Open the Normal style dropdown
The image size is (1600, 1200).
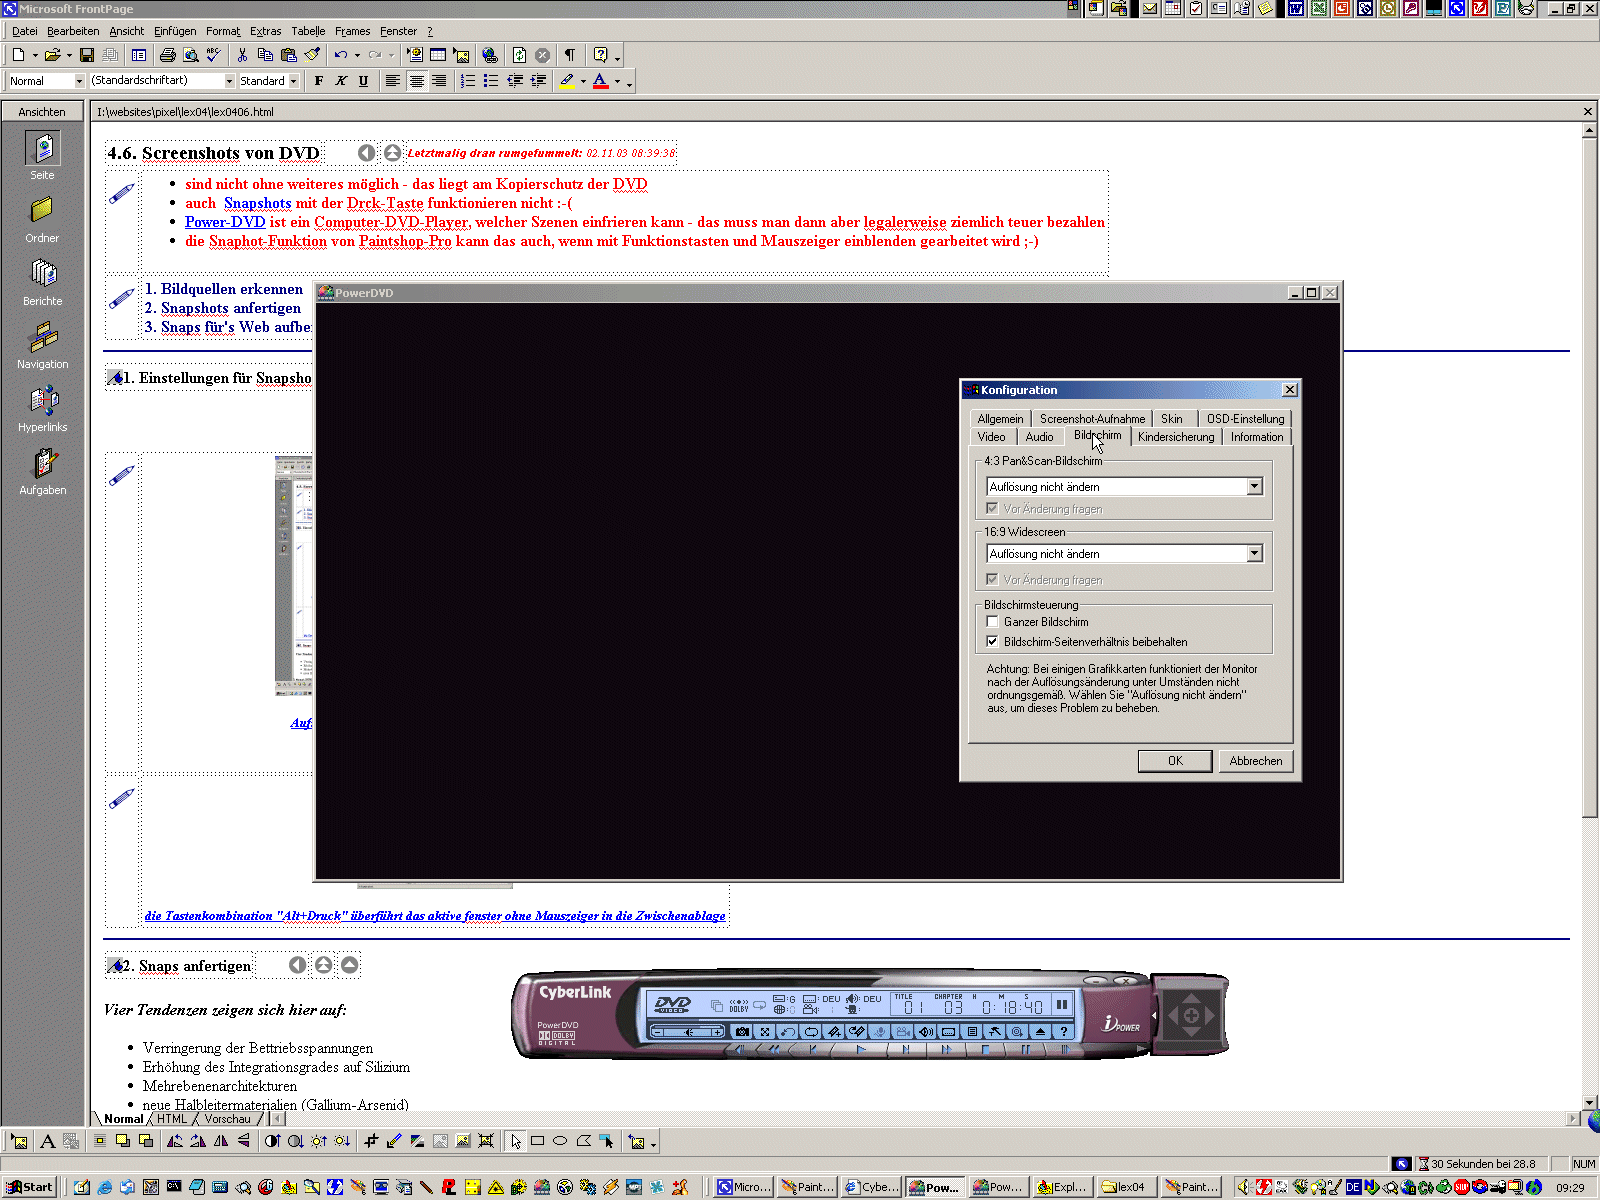point(79,81)
